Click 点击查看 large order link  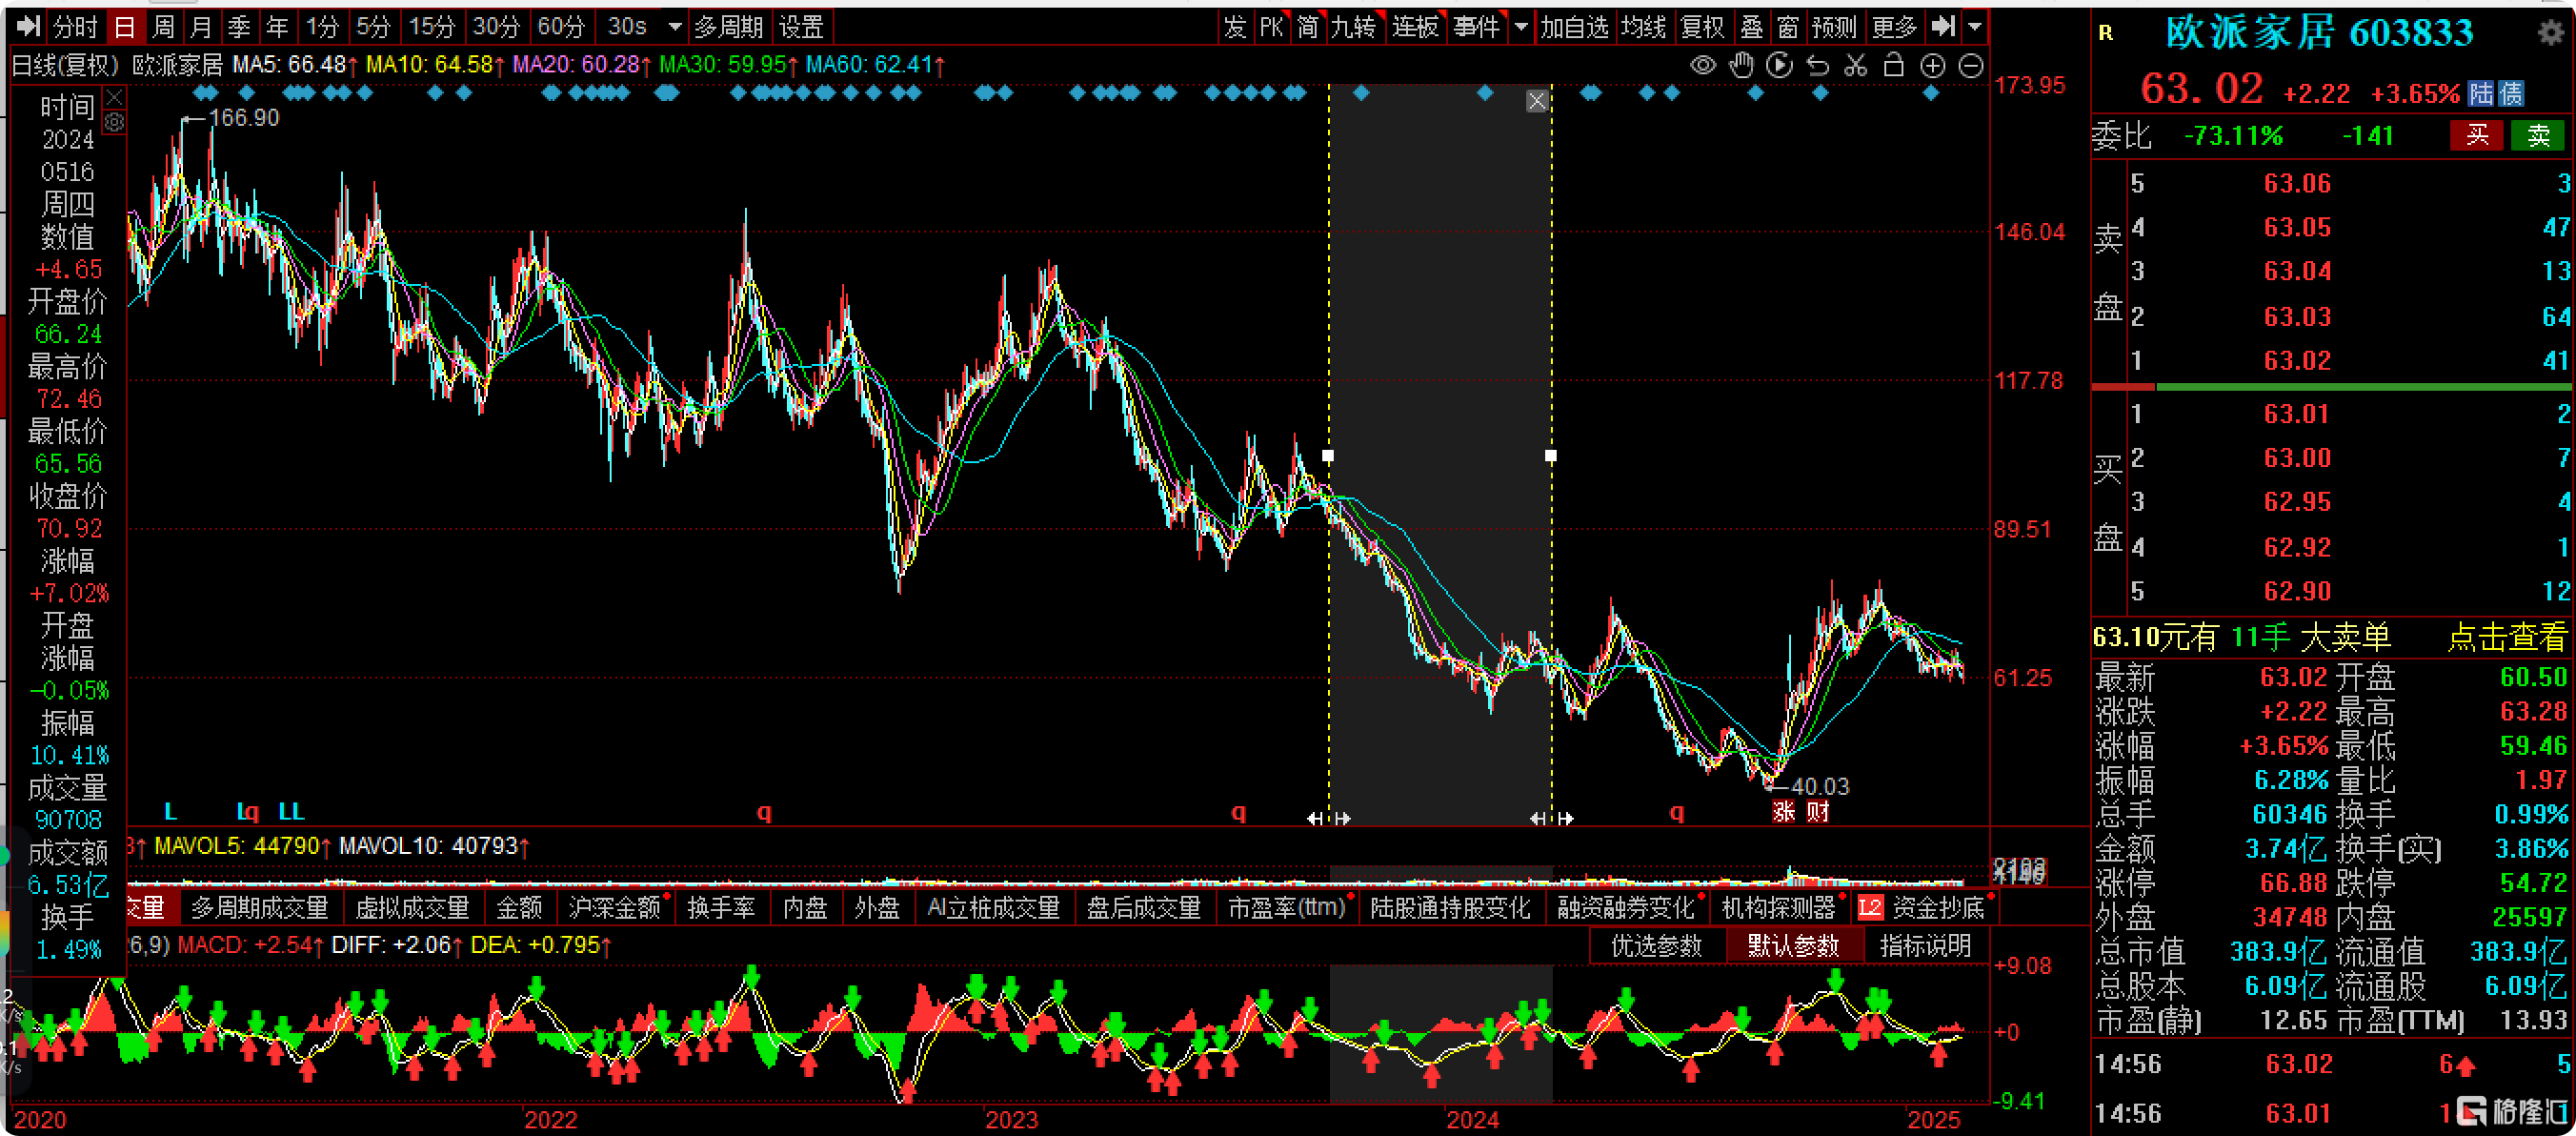(2507, 637)
